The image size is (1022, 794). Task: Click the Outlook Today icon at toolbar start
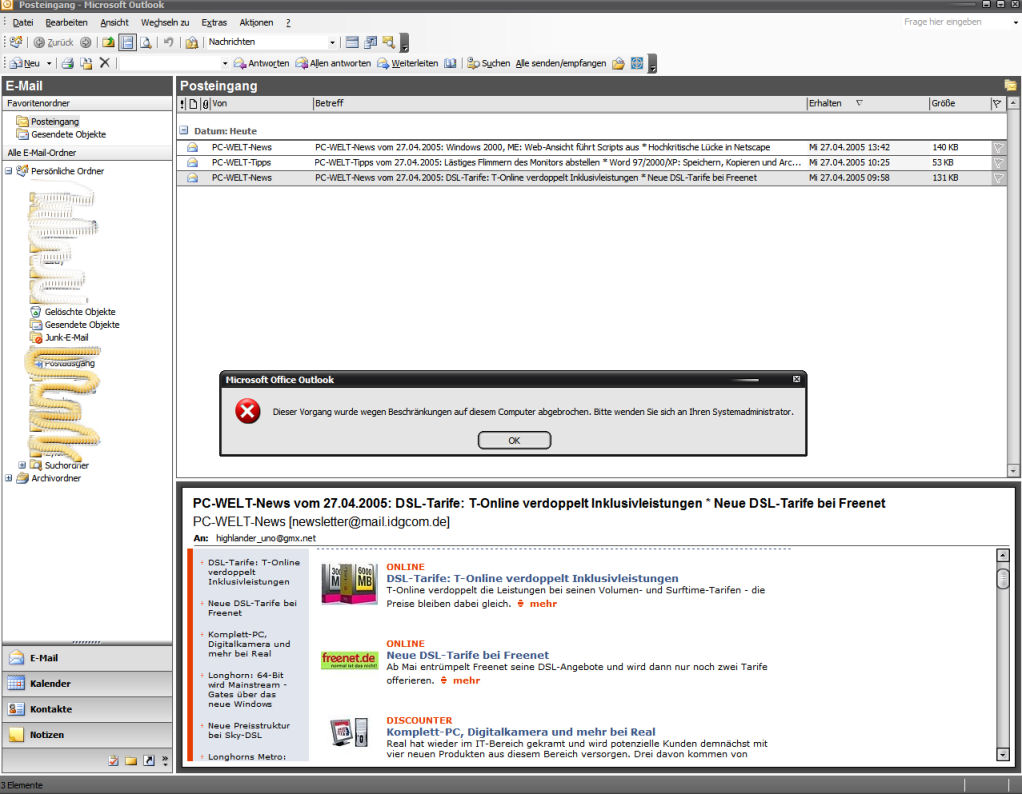(16, 42)
